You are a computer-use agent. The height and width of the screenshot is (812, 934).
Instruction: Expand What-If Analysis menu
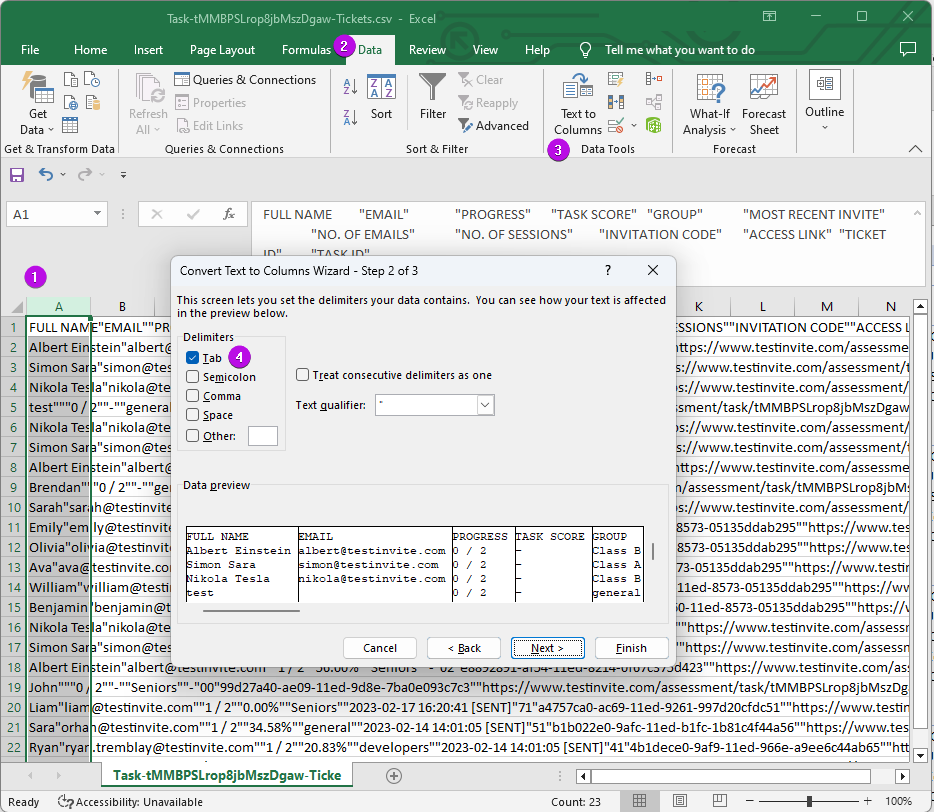(x=709, y=104)
